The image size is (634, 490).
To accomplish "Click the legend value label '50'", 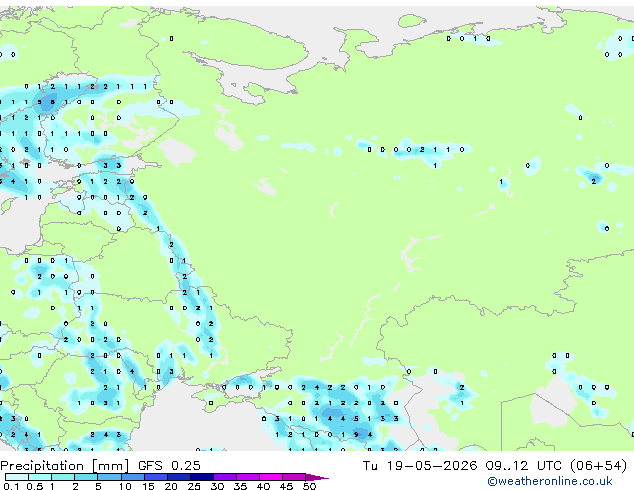I will tap(309, 486).
